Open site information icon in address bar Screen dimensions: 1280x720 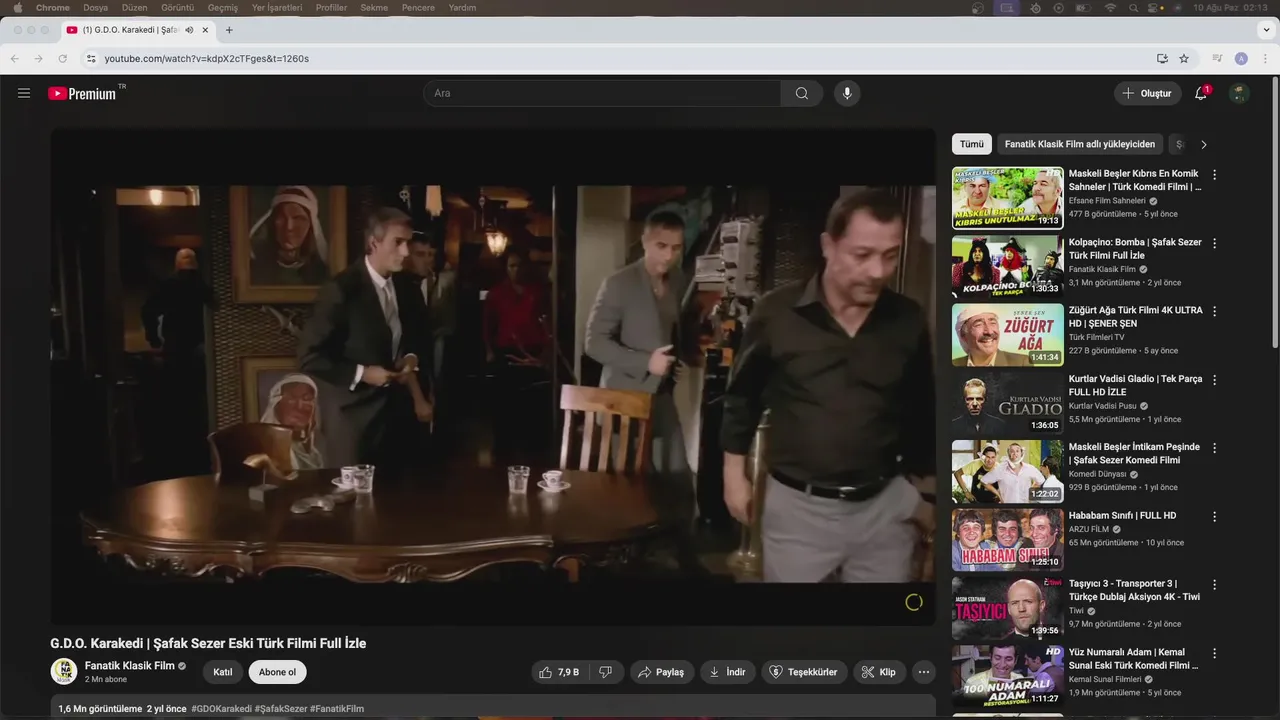pos(91,59)
